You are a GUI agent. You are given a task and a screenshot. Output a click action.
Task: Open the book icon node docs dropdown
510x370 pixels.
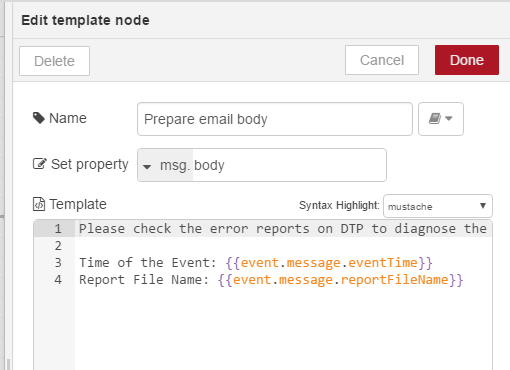(x=441, y=119)
